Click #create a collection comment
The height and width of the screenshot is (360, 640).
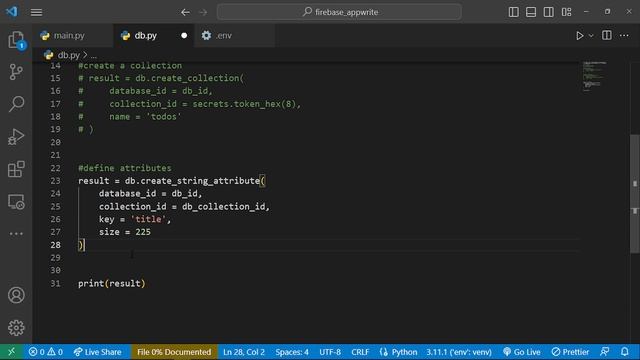point(130,66)
